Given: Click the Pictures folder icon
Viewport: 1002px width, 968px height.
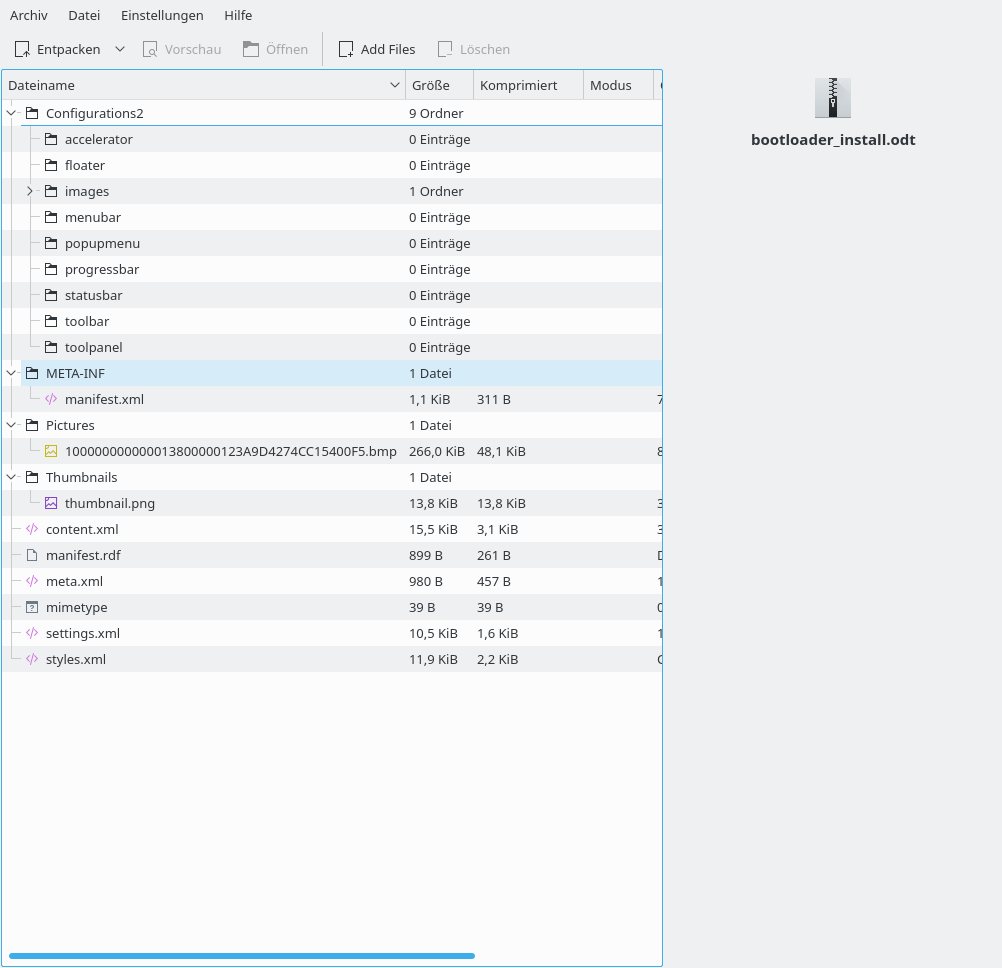Looking at the screenshot, I should (32, 425).
